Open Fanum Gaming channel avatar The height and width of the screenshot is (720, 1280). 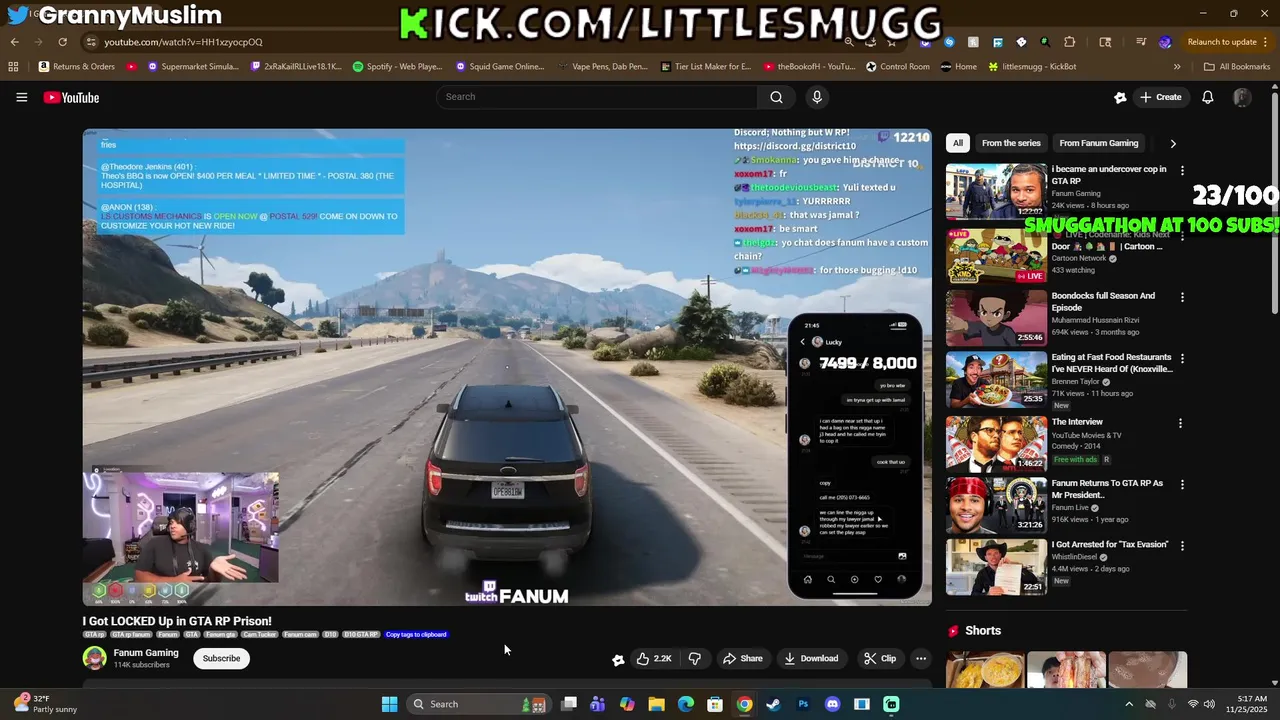(95, 658)
